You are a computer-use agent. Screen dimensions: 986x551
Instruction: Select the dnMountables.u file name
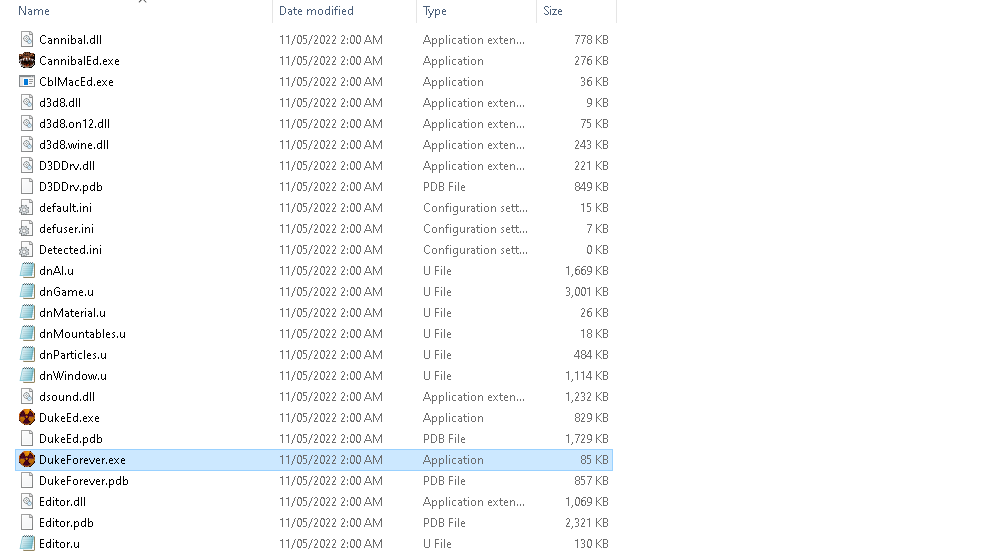click(x=82, y=334)
